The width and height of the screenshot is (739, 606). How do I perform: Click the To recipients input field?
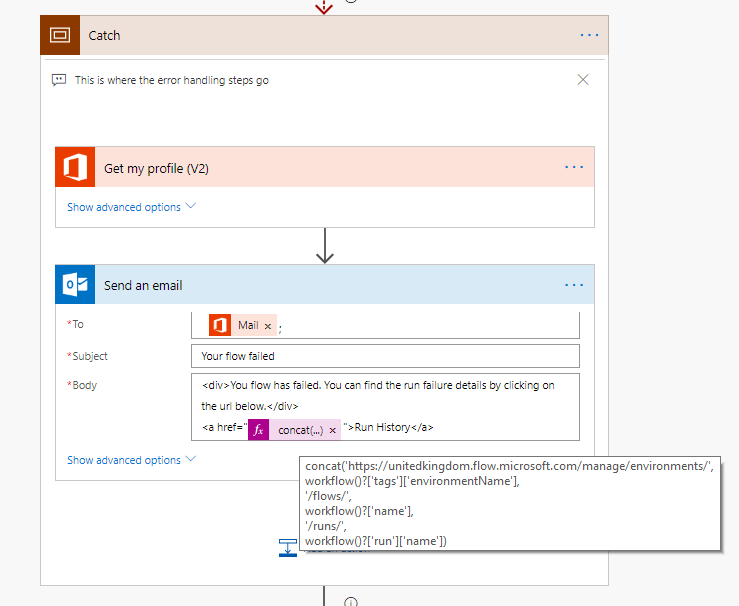point(385,325)
